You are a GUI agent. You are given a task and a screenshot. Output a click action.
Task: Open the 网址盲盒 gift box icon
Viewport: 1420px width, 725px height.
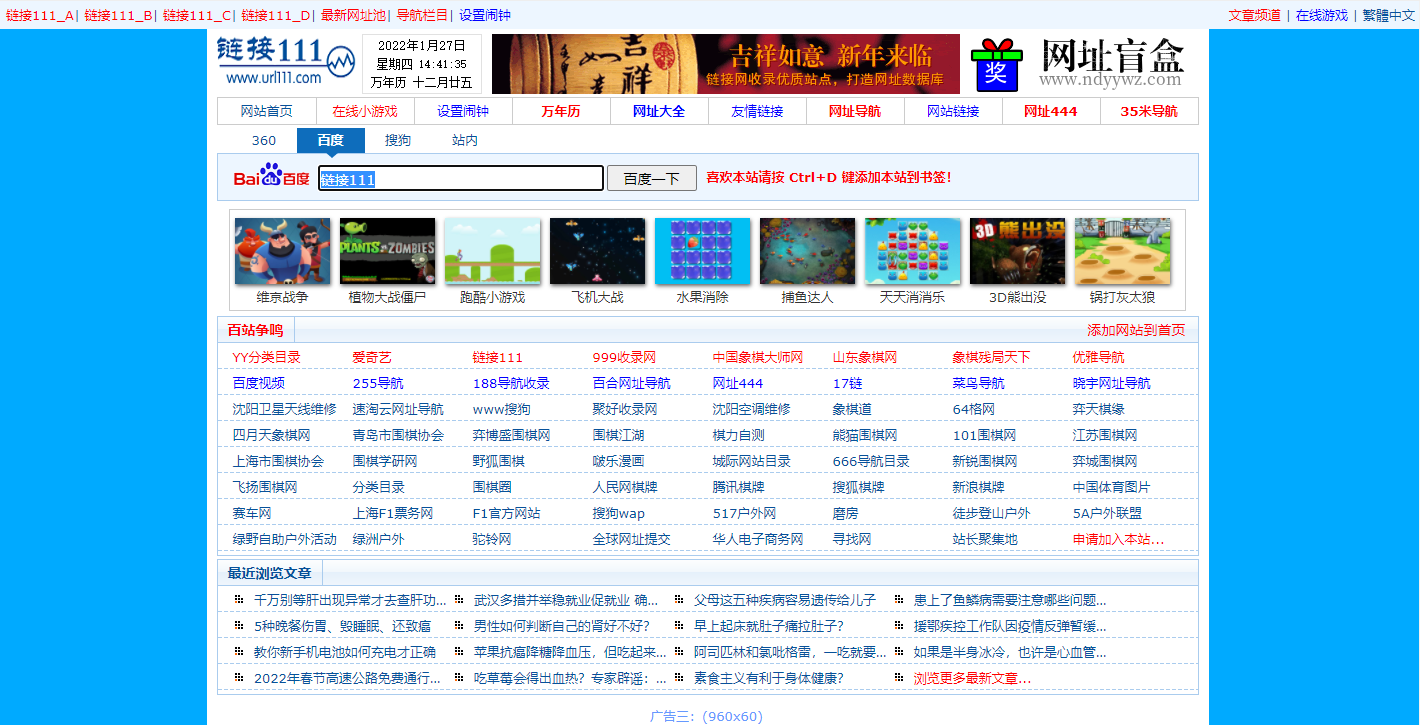[x=997, y=64]
